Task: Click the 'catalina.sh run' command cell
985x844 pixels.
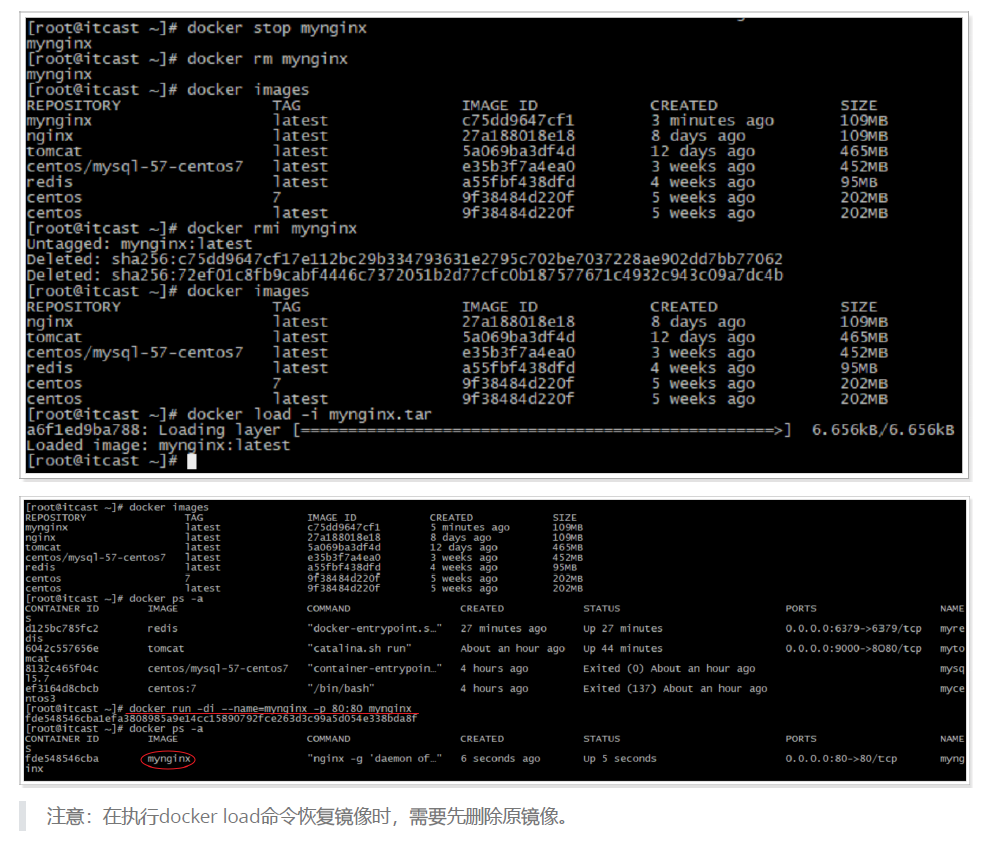Action: (359, 649)
